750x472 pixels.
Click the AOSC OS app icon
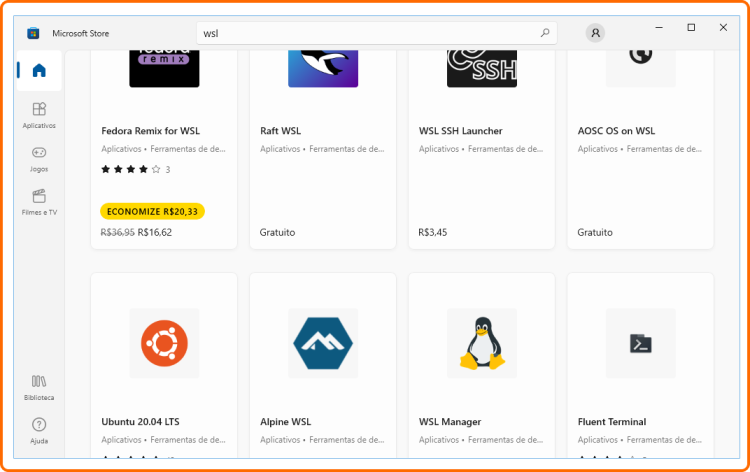(x=640, y=68)
